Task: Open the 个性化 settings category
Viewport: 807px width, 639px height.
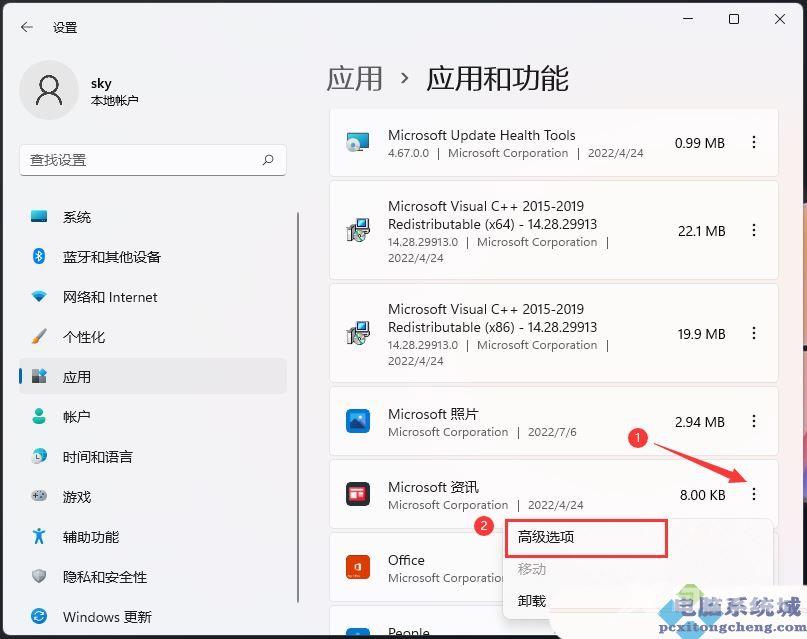Action: pos(152,337)
